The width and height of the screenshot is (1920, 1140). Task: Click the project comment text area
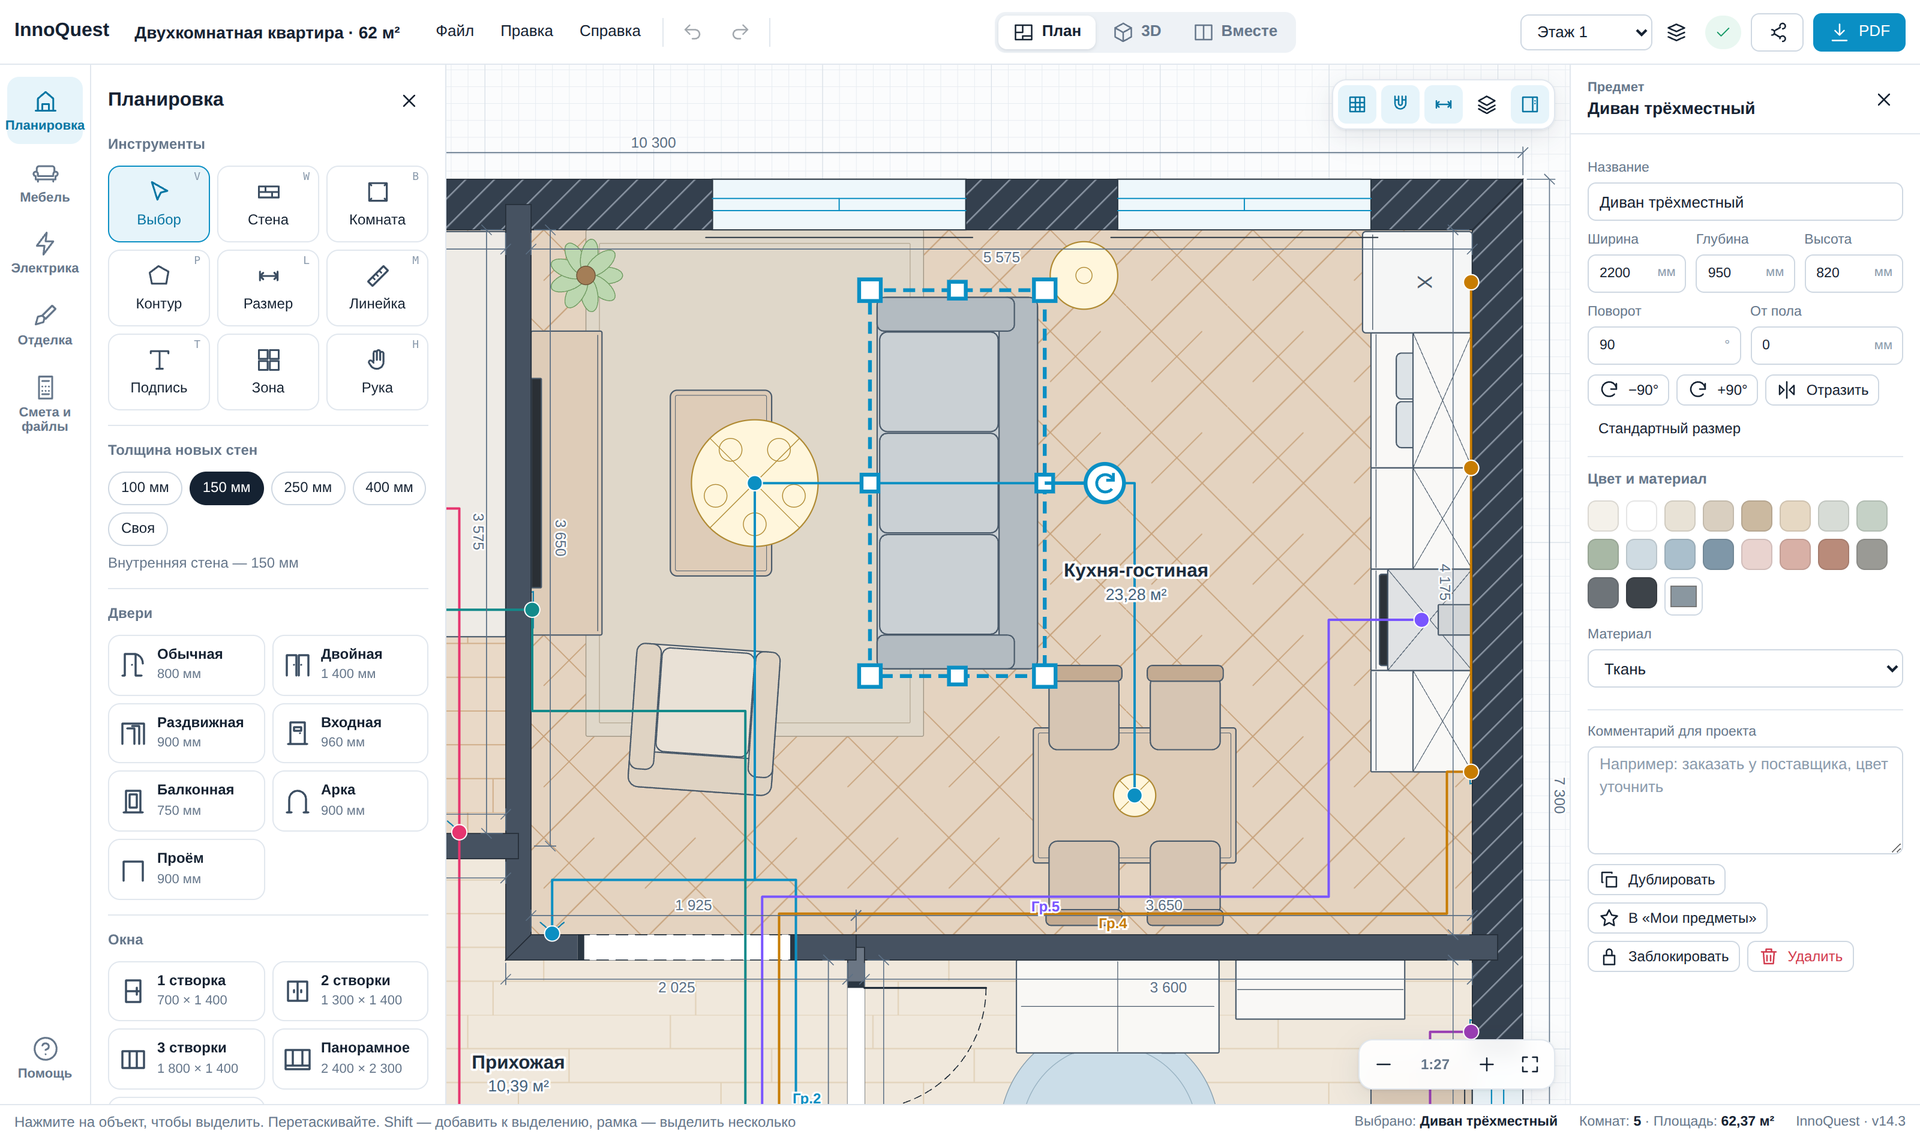pyautogui.click(x=1745, y=800)
